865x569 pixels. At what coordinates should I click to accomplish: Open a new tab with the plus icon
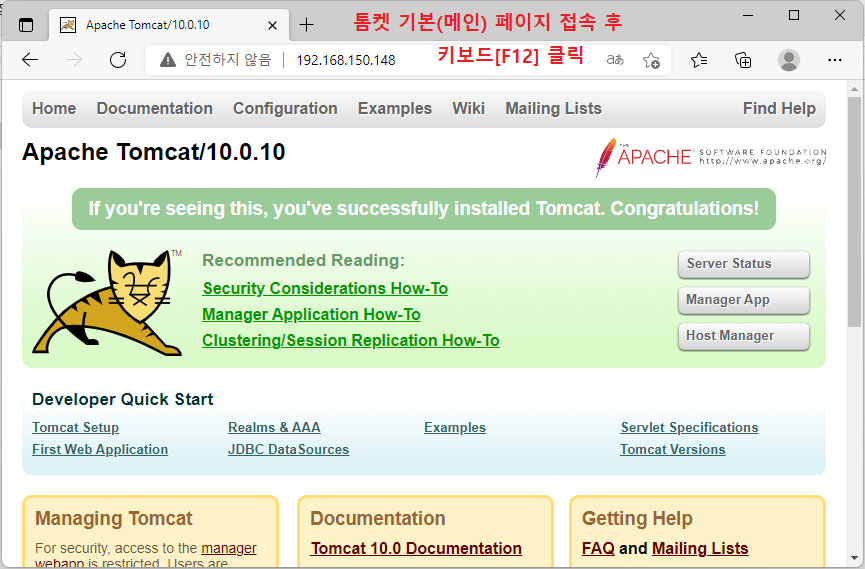[x=306, y=25]
